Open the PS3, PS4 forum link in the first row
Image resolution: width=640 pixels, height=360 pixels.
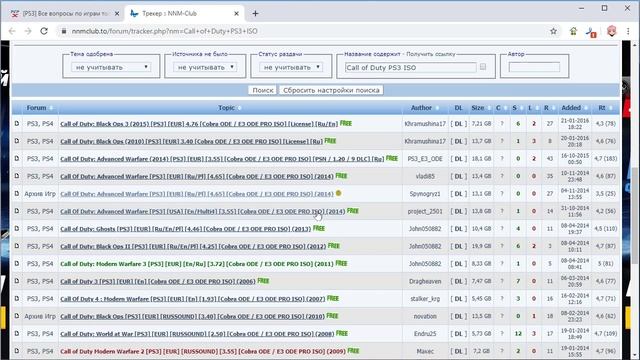click(40, 124)
